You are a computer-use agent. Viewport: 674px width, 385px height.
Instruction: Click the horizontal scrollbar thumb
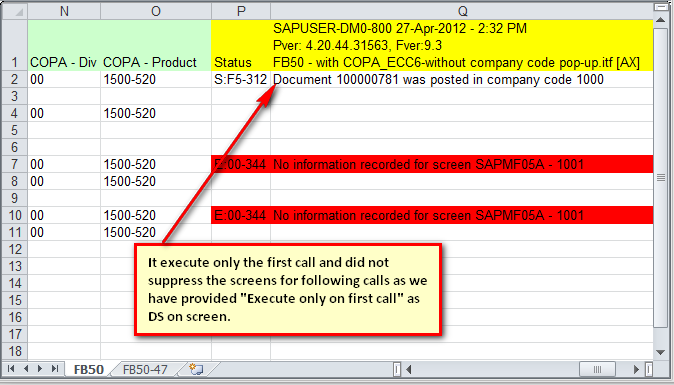(597, 369)
